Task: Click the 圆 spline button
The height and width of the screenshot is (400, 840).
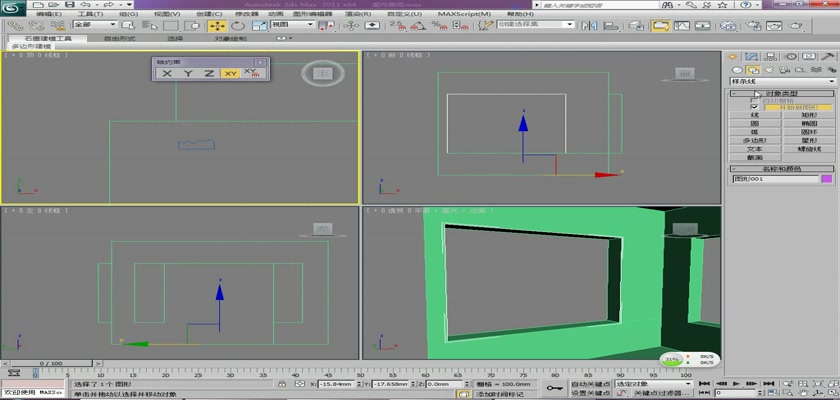Action: click(x=755, y=124)
